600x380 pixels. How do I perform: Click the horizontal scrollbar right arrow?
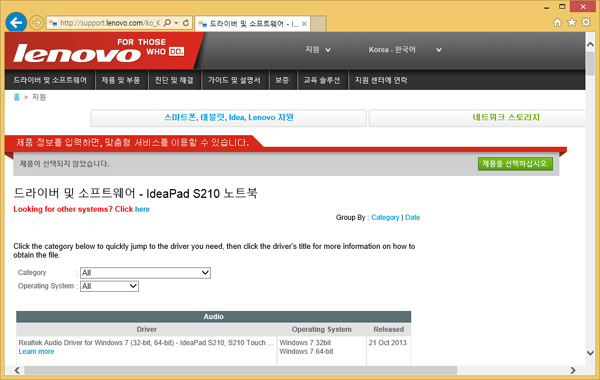click(573, 370)
